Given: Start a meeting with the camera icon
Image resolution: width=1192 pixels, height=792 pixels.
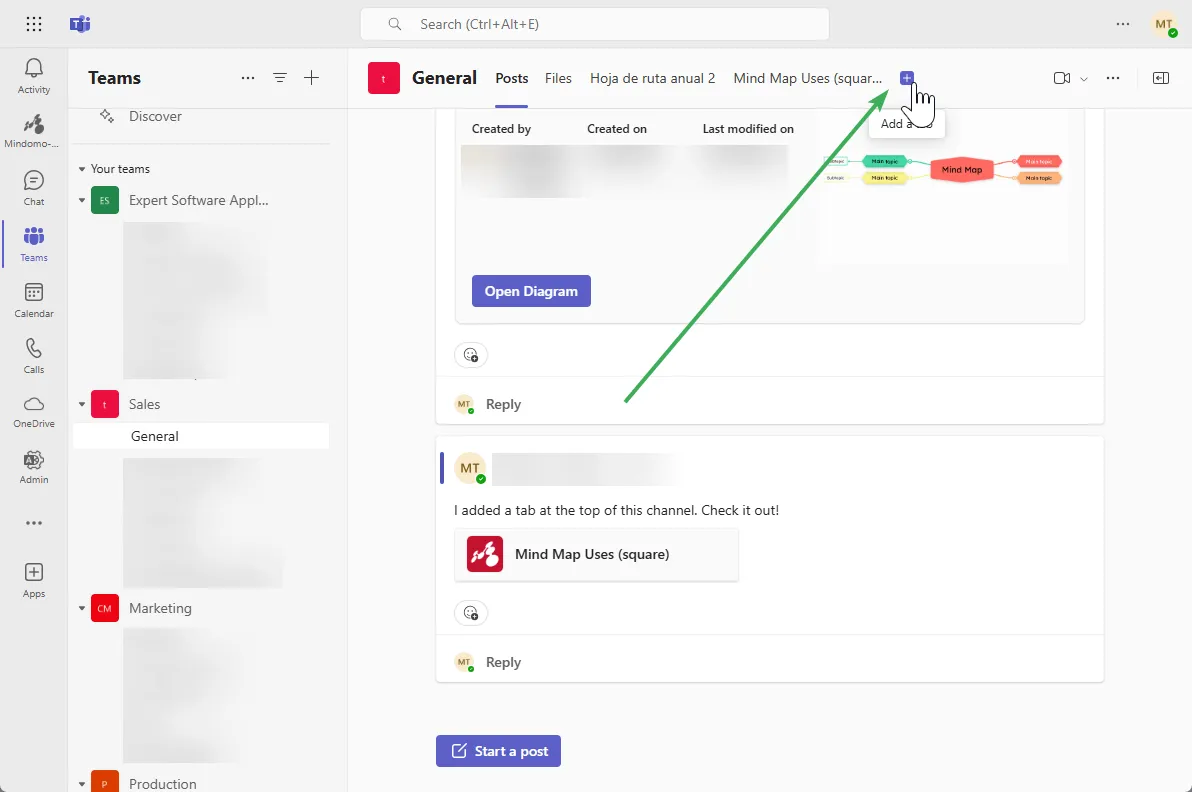Looking at the screenshot, I should [x=1062, y=78].
